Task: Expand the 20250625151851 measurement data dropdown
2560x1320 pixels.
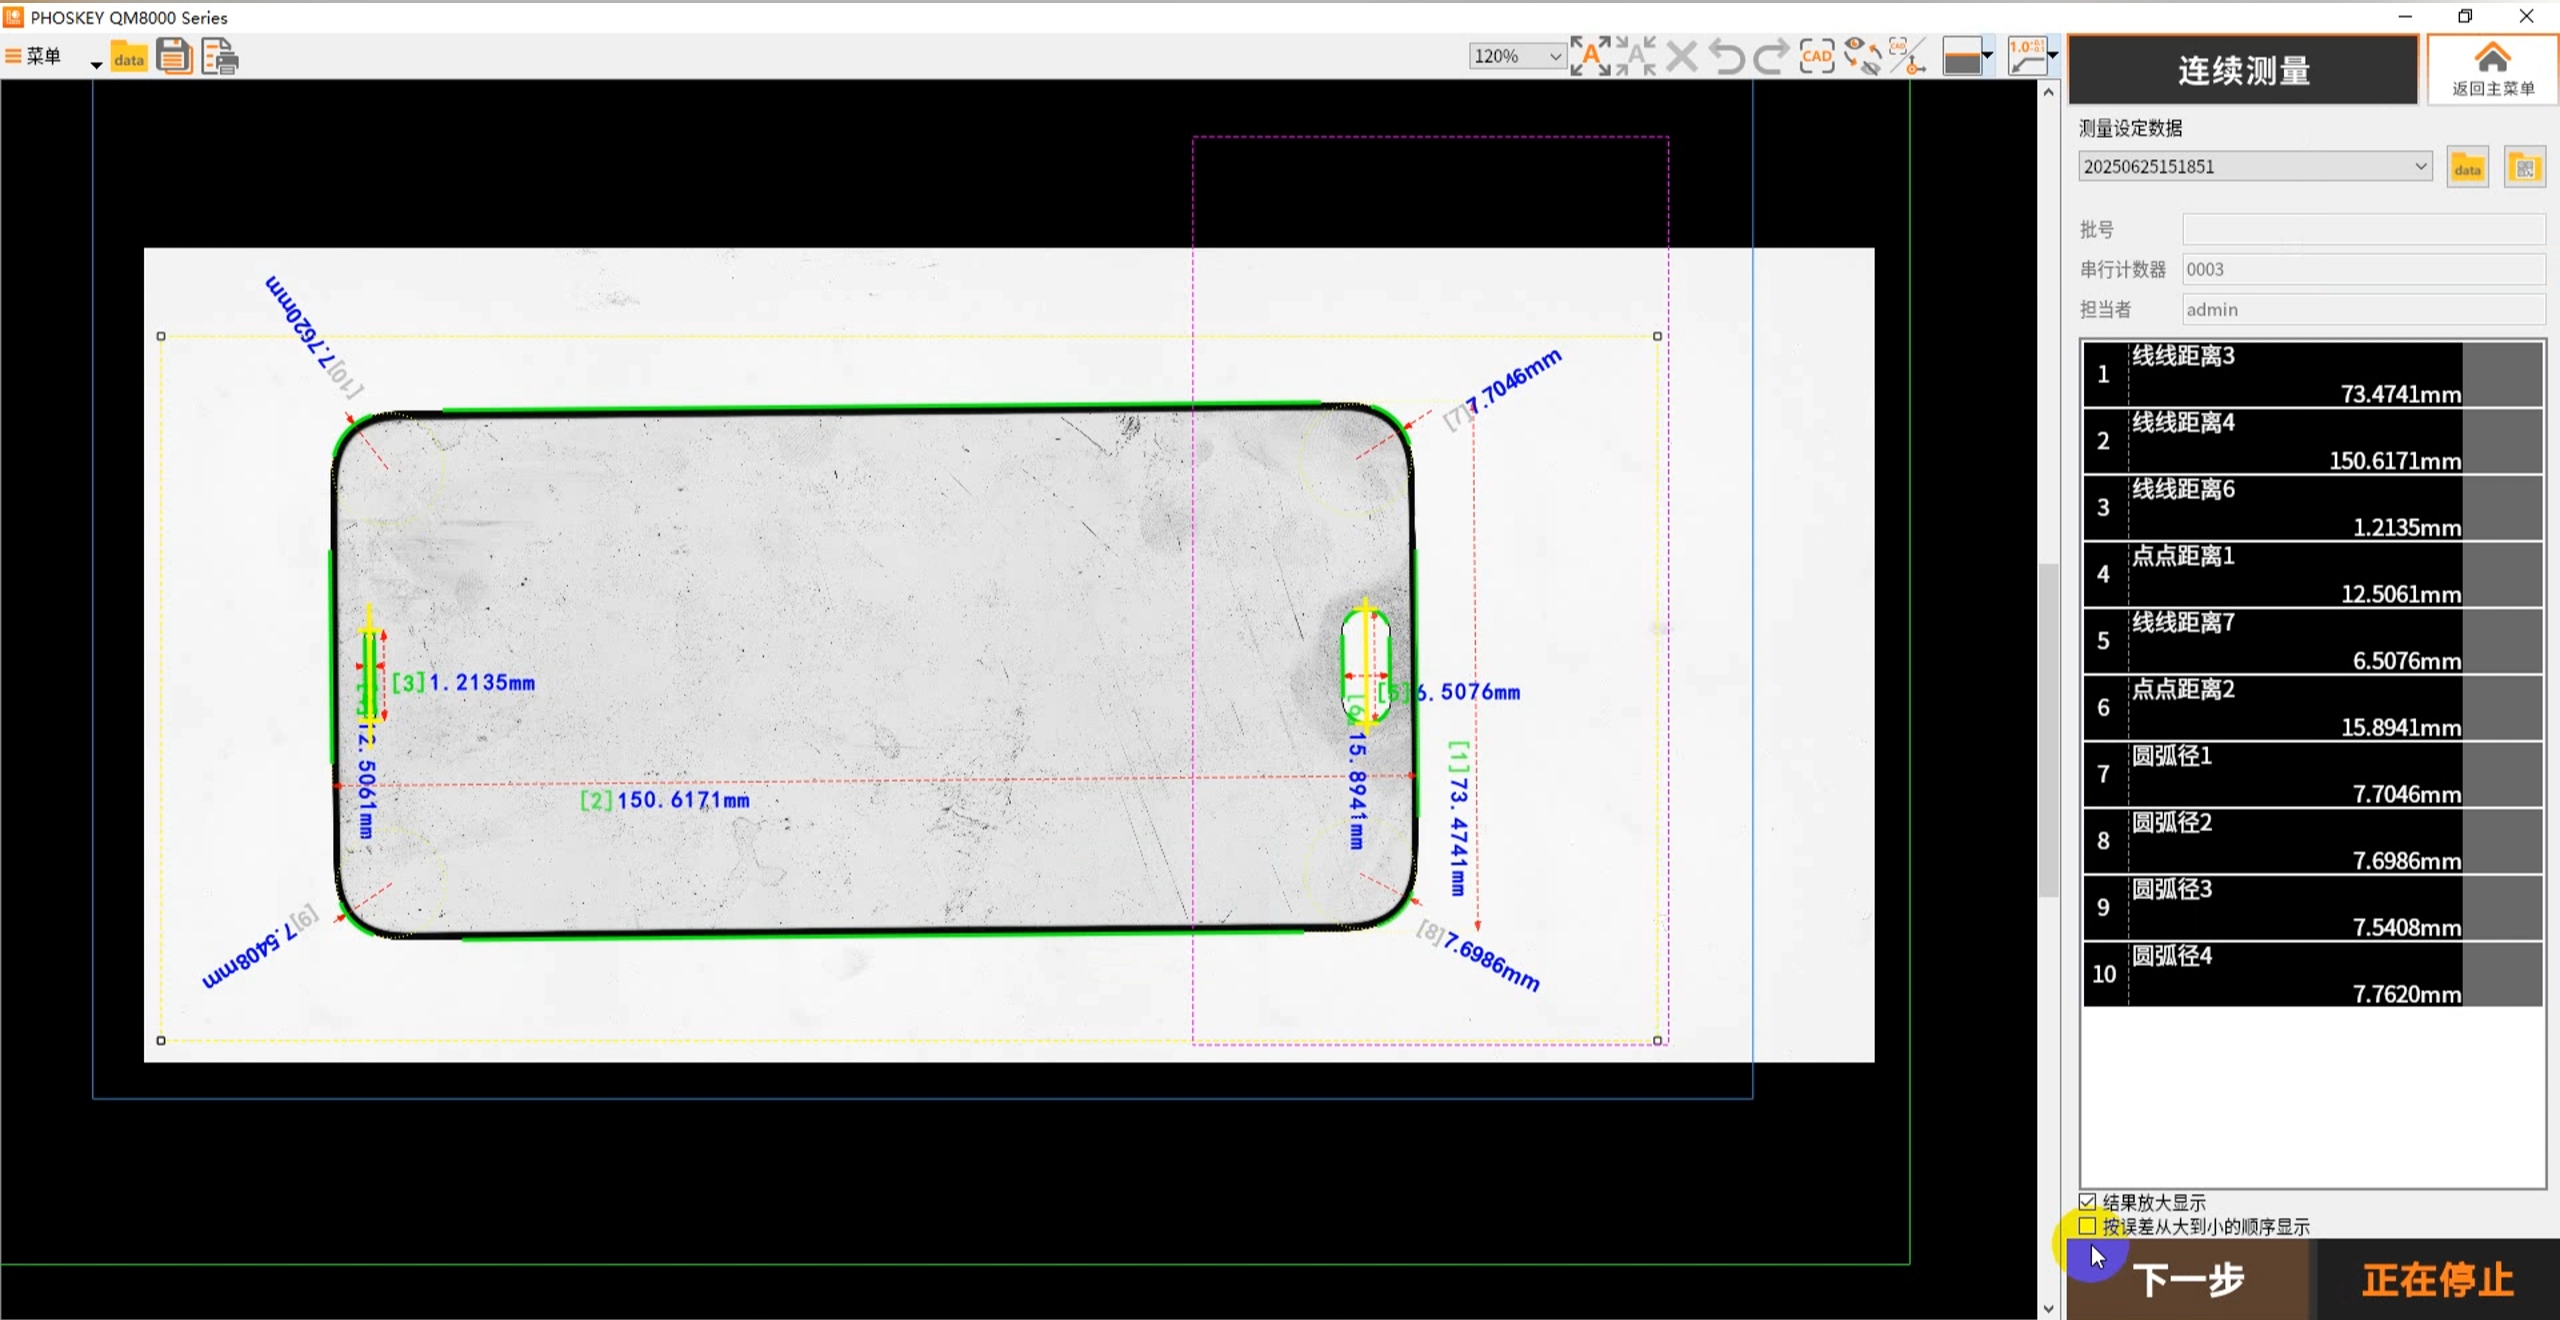Action: tap(2420, 166)
